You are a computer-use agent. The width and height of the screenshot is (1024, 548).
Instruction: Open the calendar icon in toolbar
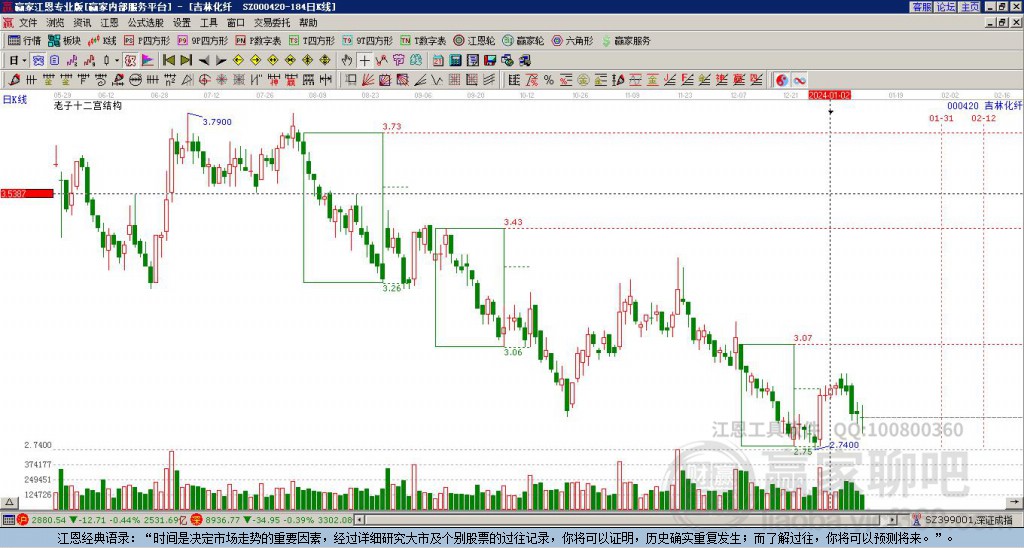click(x=438, y=60)
